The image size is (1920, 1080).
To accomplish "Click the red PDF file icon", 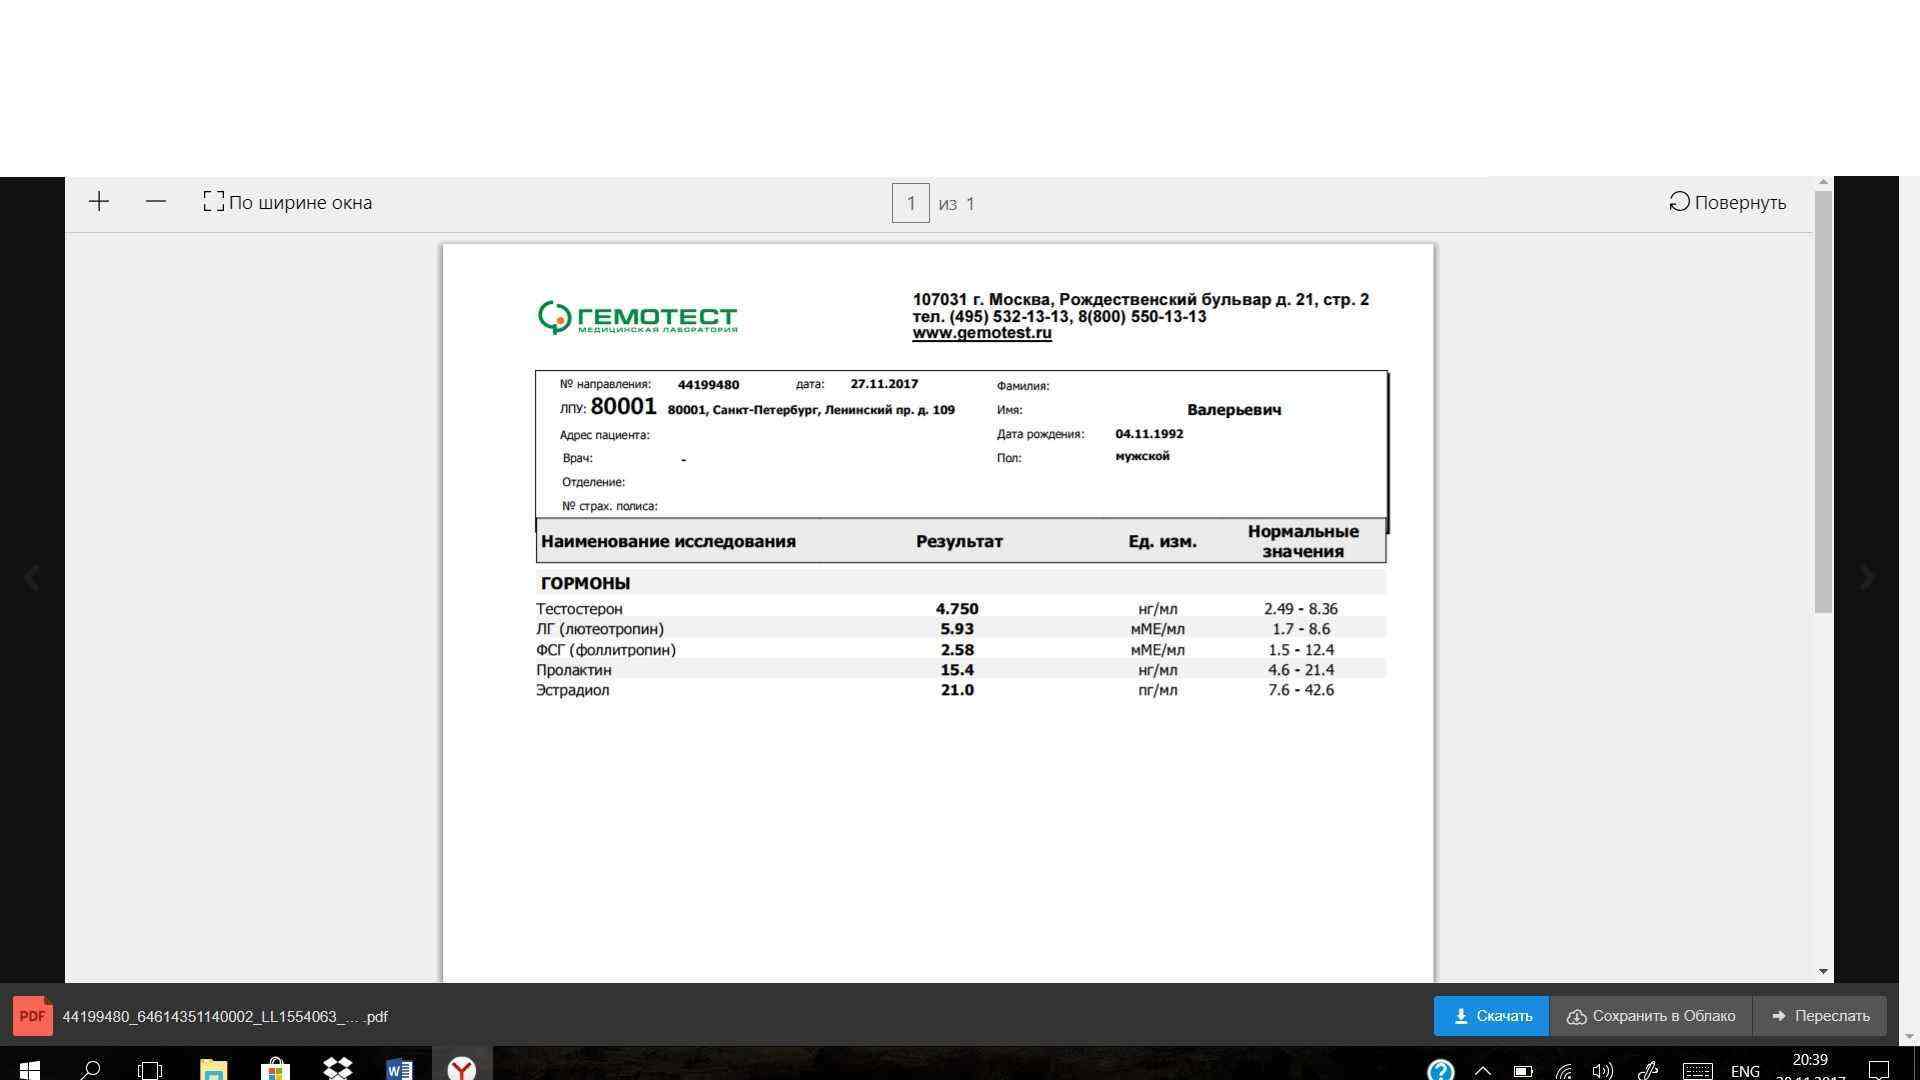I will [x=32, y=1016].
